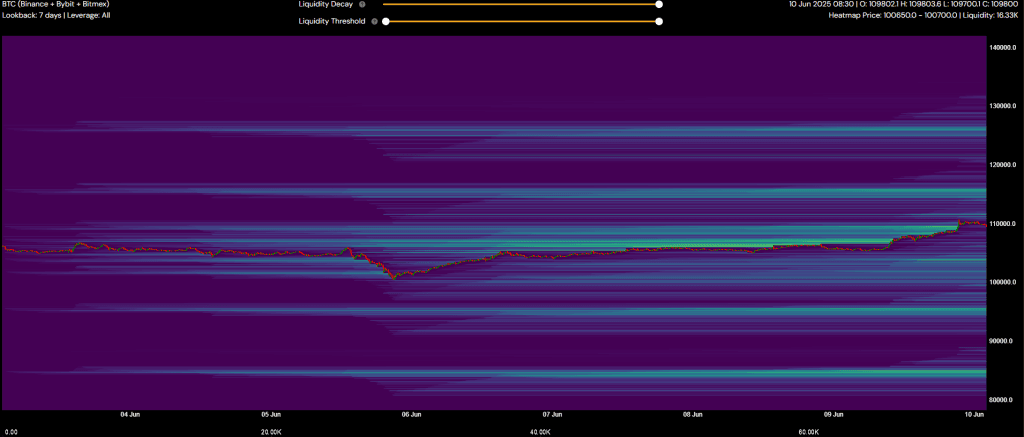This screenshot has height=437, width=1024.
Task: Click the 06 Jun date axis label
Action: pyautogui.click(x=411, y=414)
